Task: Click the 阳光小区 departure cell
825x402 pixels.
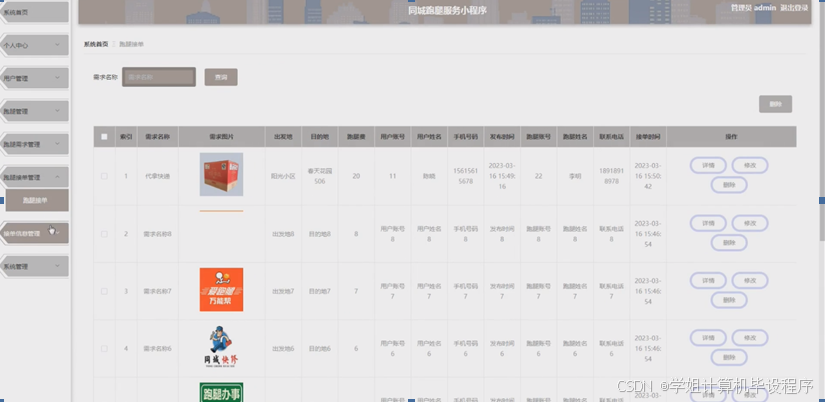Action: point(283,176)
